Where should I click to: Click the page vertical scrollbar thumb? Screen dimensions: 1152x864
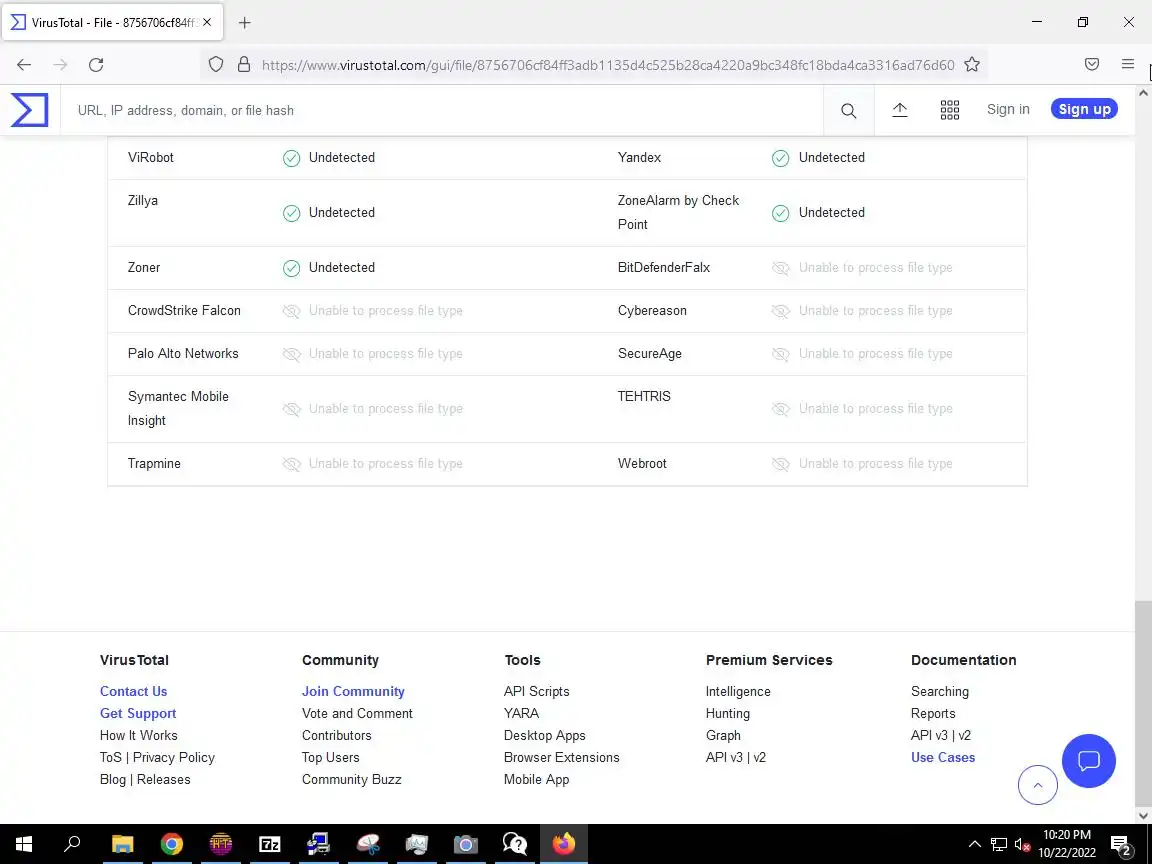coord(1143,703)
